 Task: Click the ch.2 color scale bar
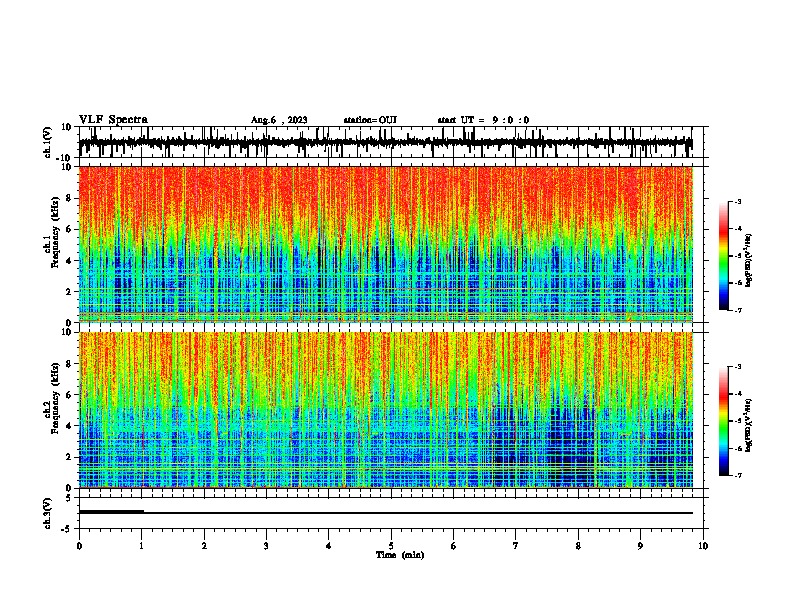click(724, 421)
